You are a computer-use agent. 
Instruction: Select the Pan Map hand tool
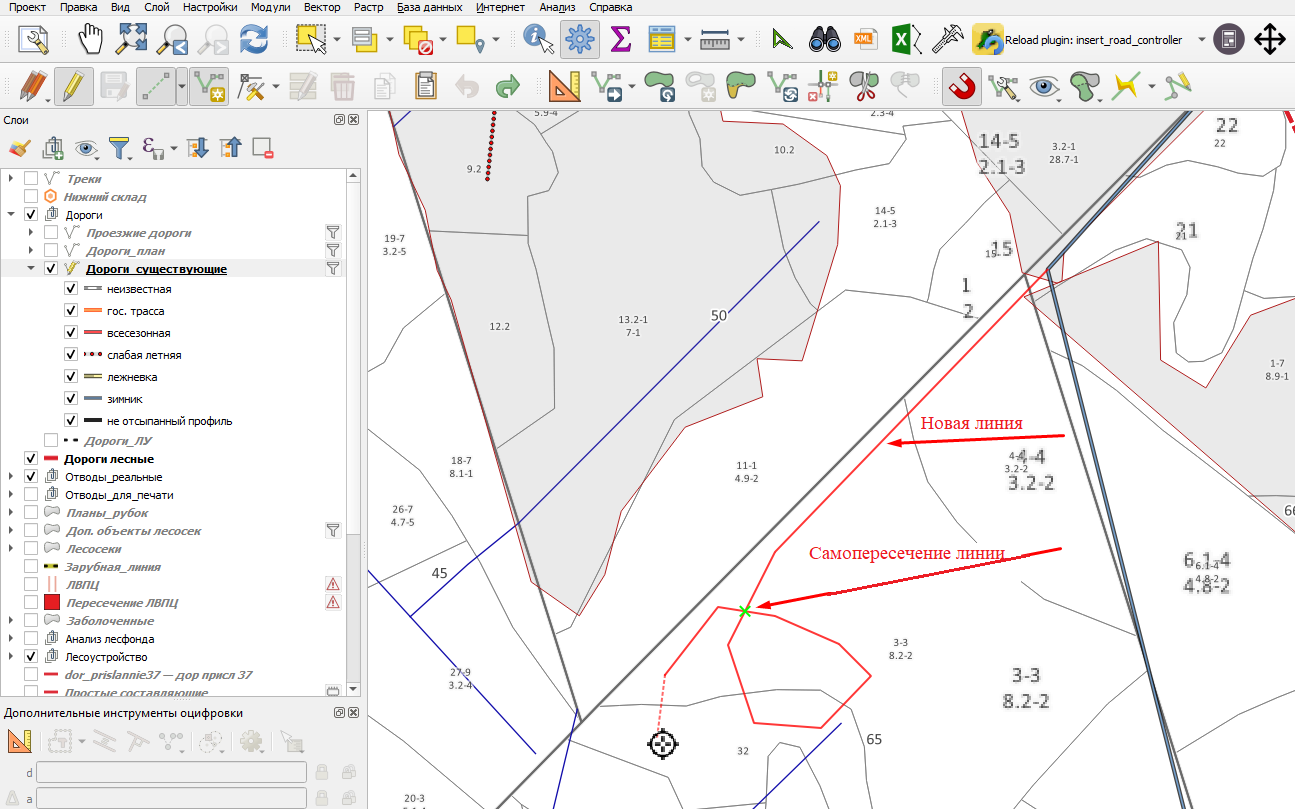click(92, 40)
